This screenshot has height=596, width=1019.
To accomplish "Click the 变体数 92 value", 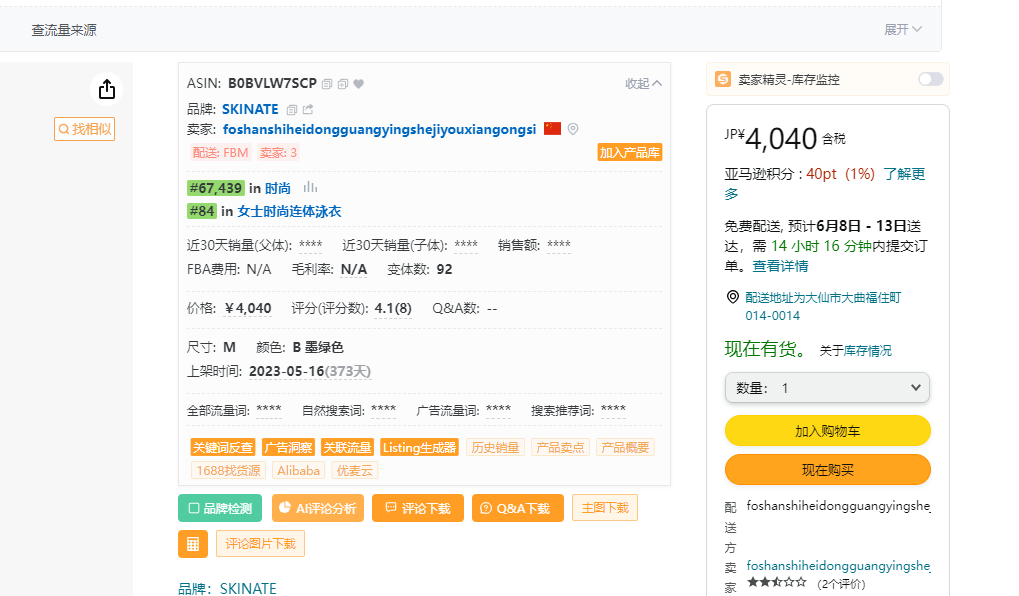I will [445, 270].
